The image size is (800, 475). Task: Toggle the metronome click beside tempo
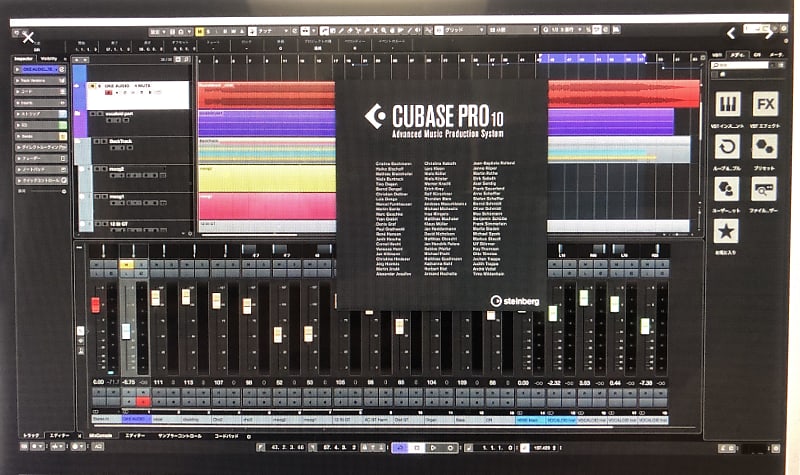[525, 447]
